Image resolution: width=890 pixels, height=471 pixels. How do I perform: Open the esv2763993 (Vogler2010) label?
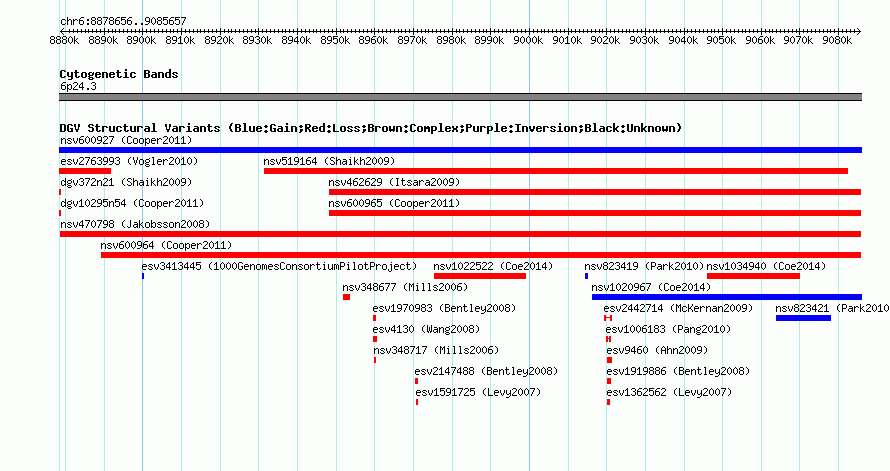click(x=129, y=161)
